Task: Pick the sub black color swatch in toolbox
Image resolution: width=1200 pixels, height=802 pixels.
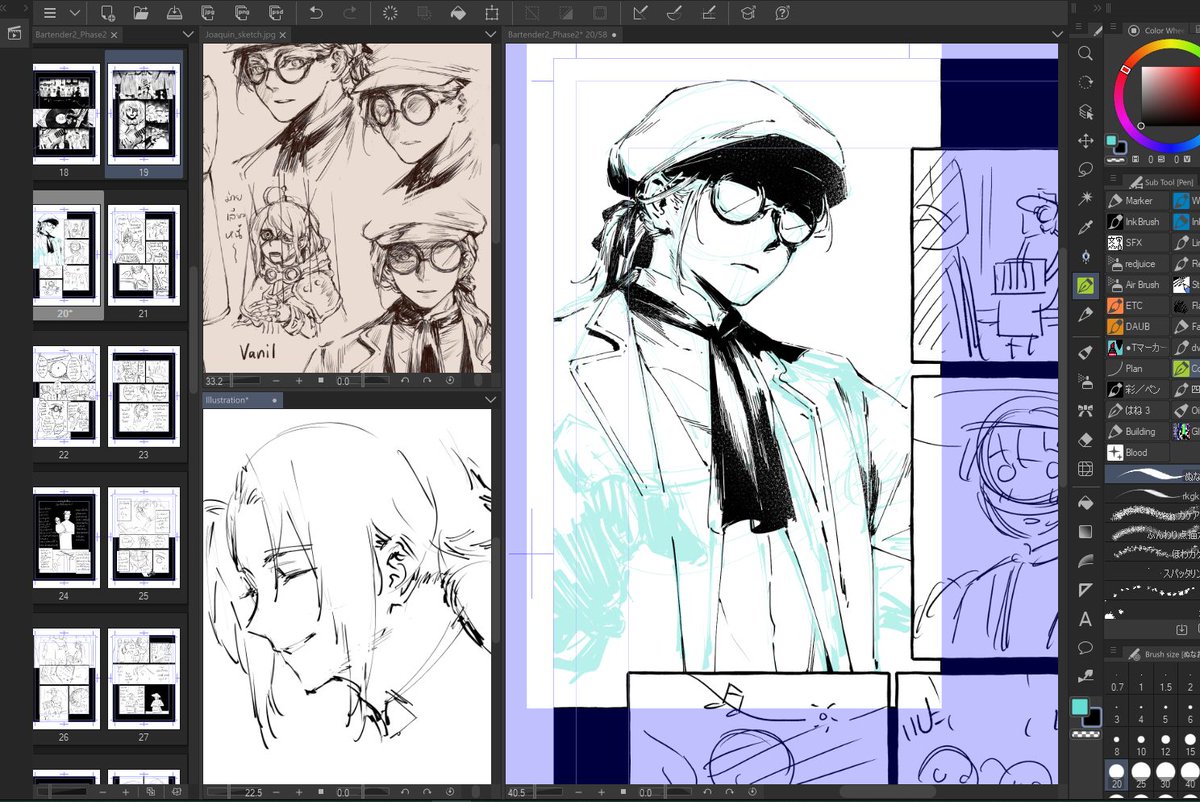Action: coord(1093,717)
